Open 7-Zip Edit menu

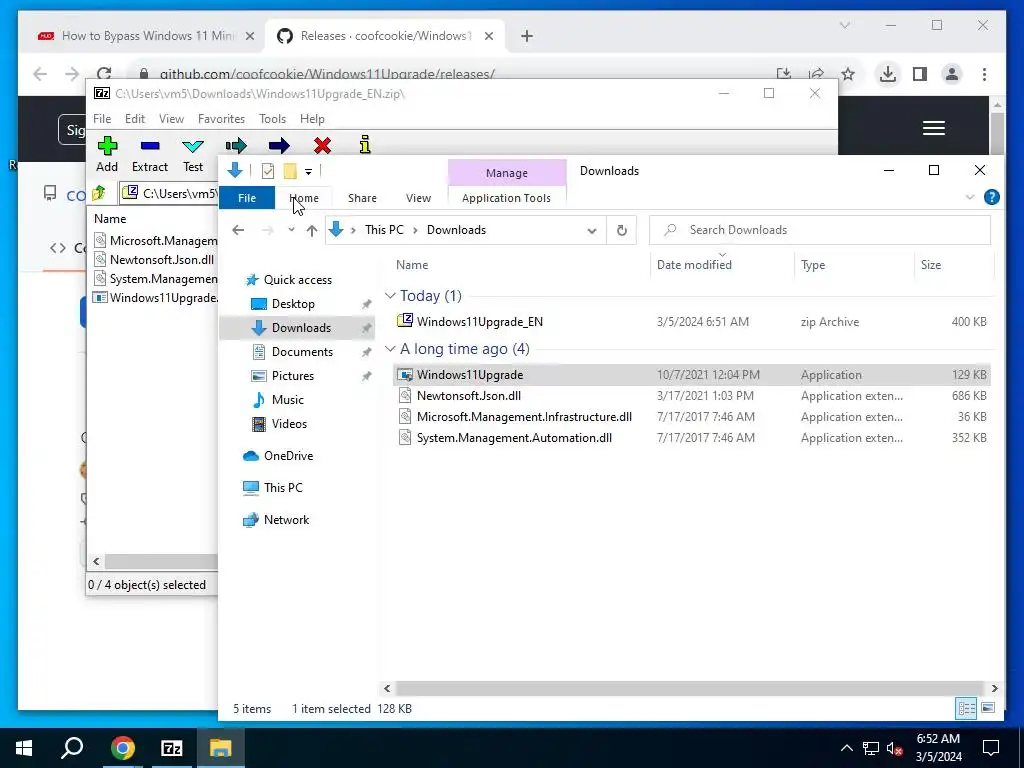[x=135, y=119]
